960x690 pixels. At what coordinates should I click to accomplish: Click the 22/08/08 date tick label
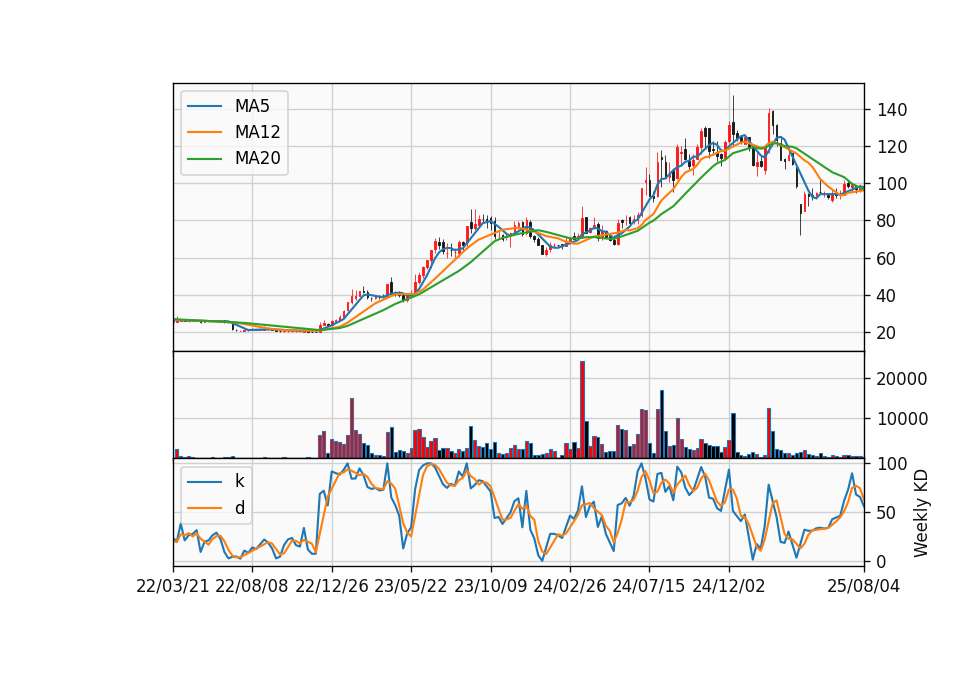(252, 586)
